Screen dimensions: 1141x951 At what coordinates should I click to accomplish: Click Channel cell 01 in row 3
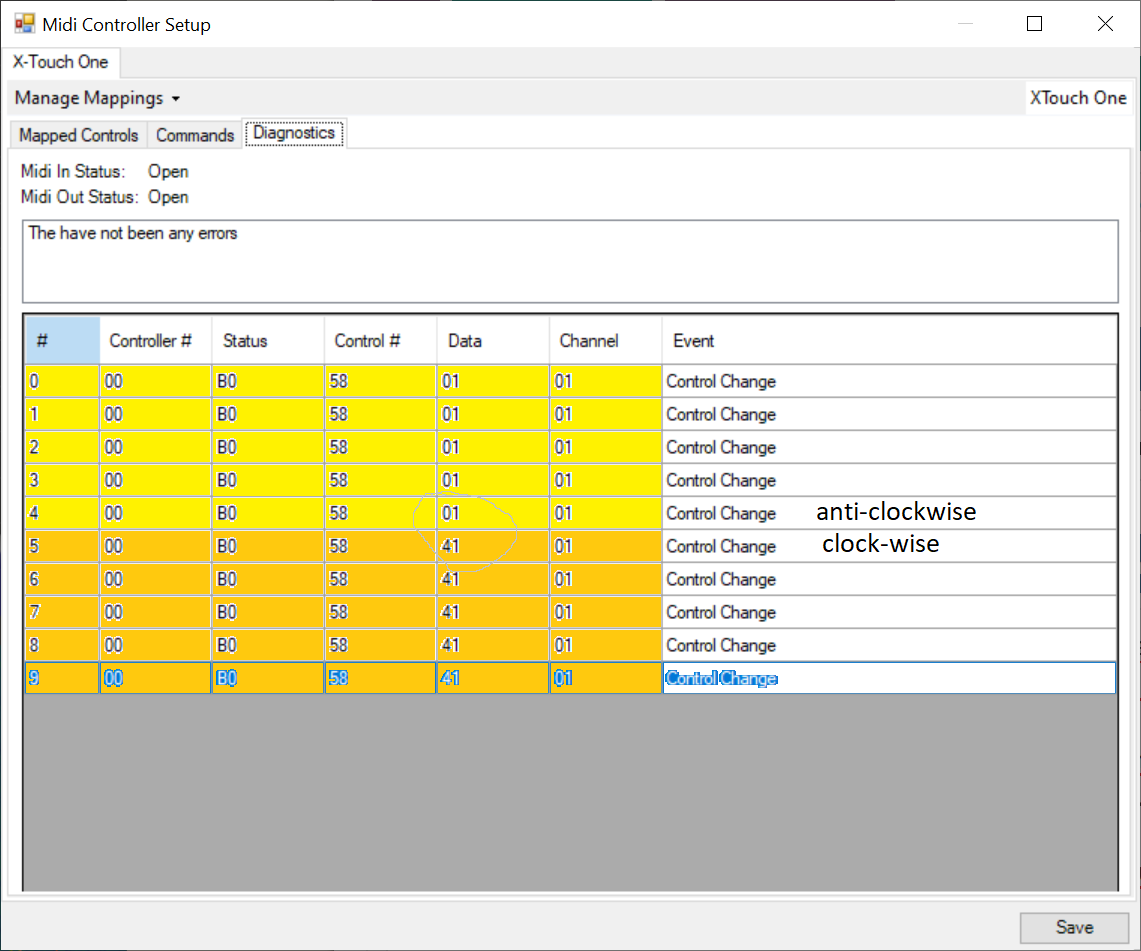coord(605,480)
